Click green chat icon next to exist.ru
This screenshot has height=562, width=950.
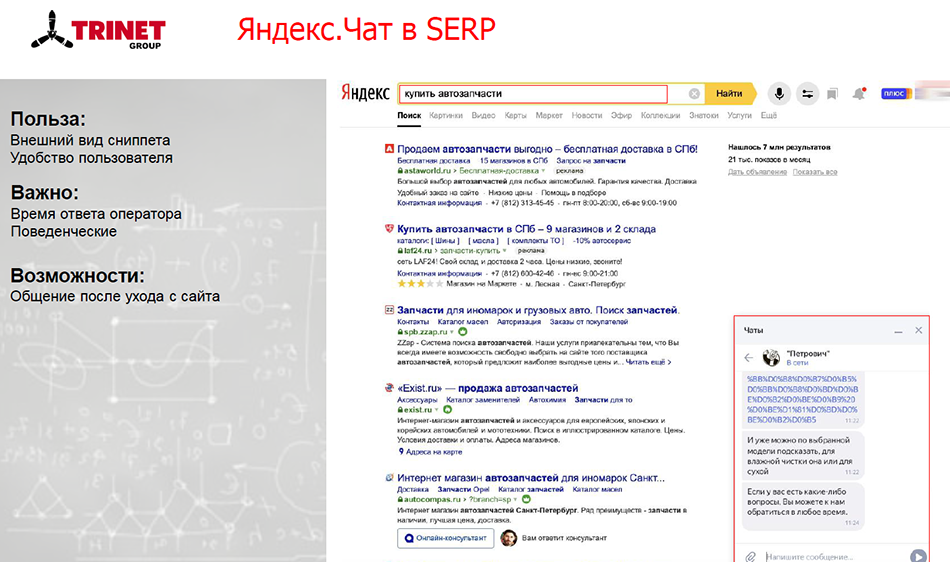(448, 410)
